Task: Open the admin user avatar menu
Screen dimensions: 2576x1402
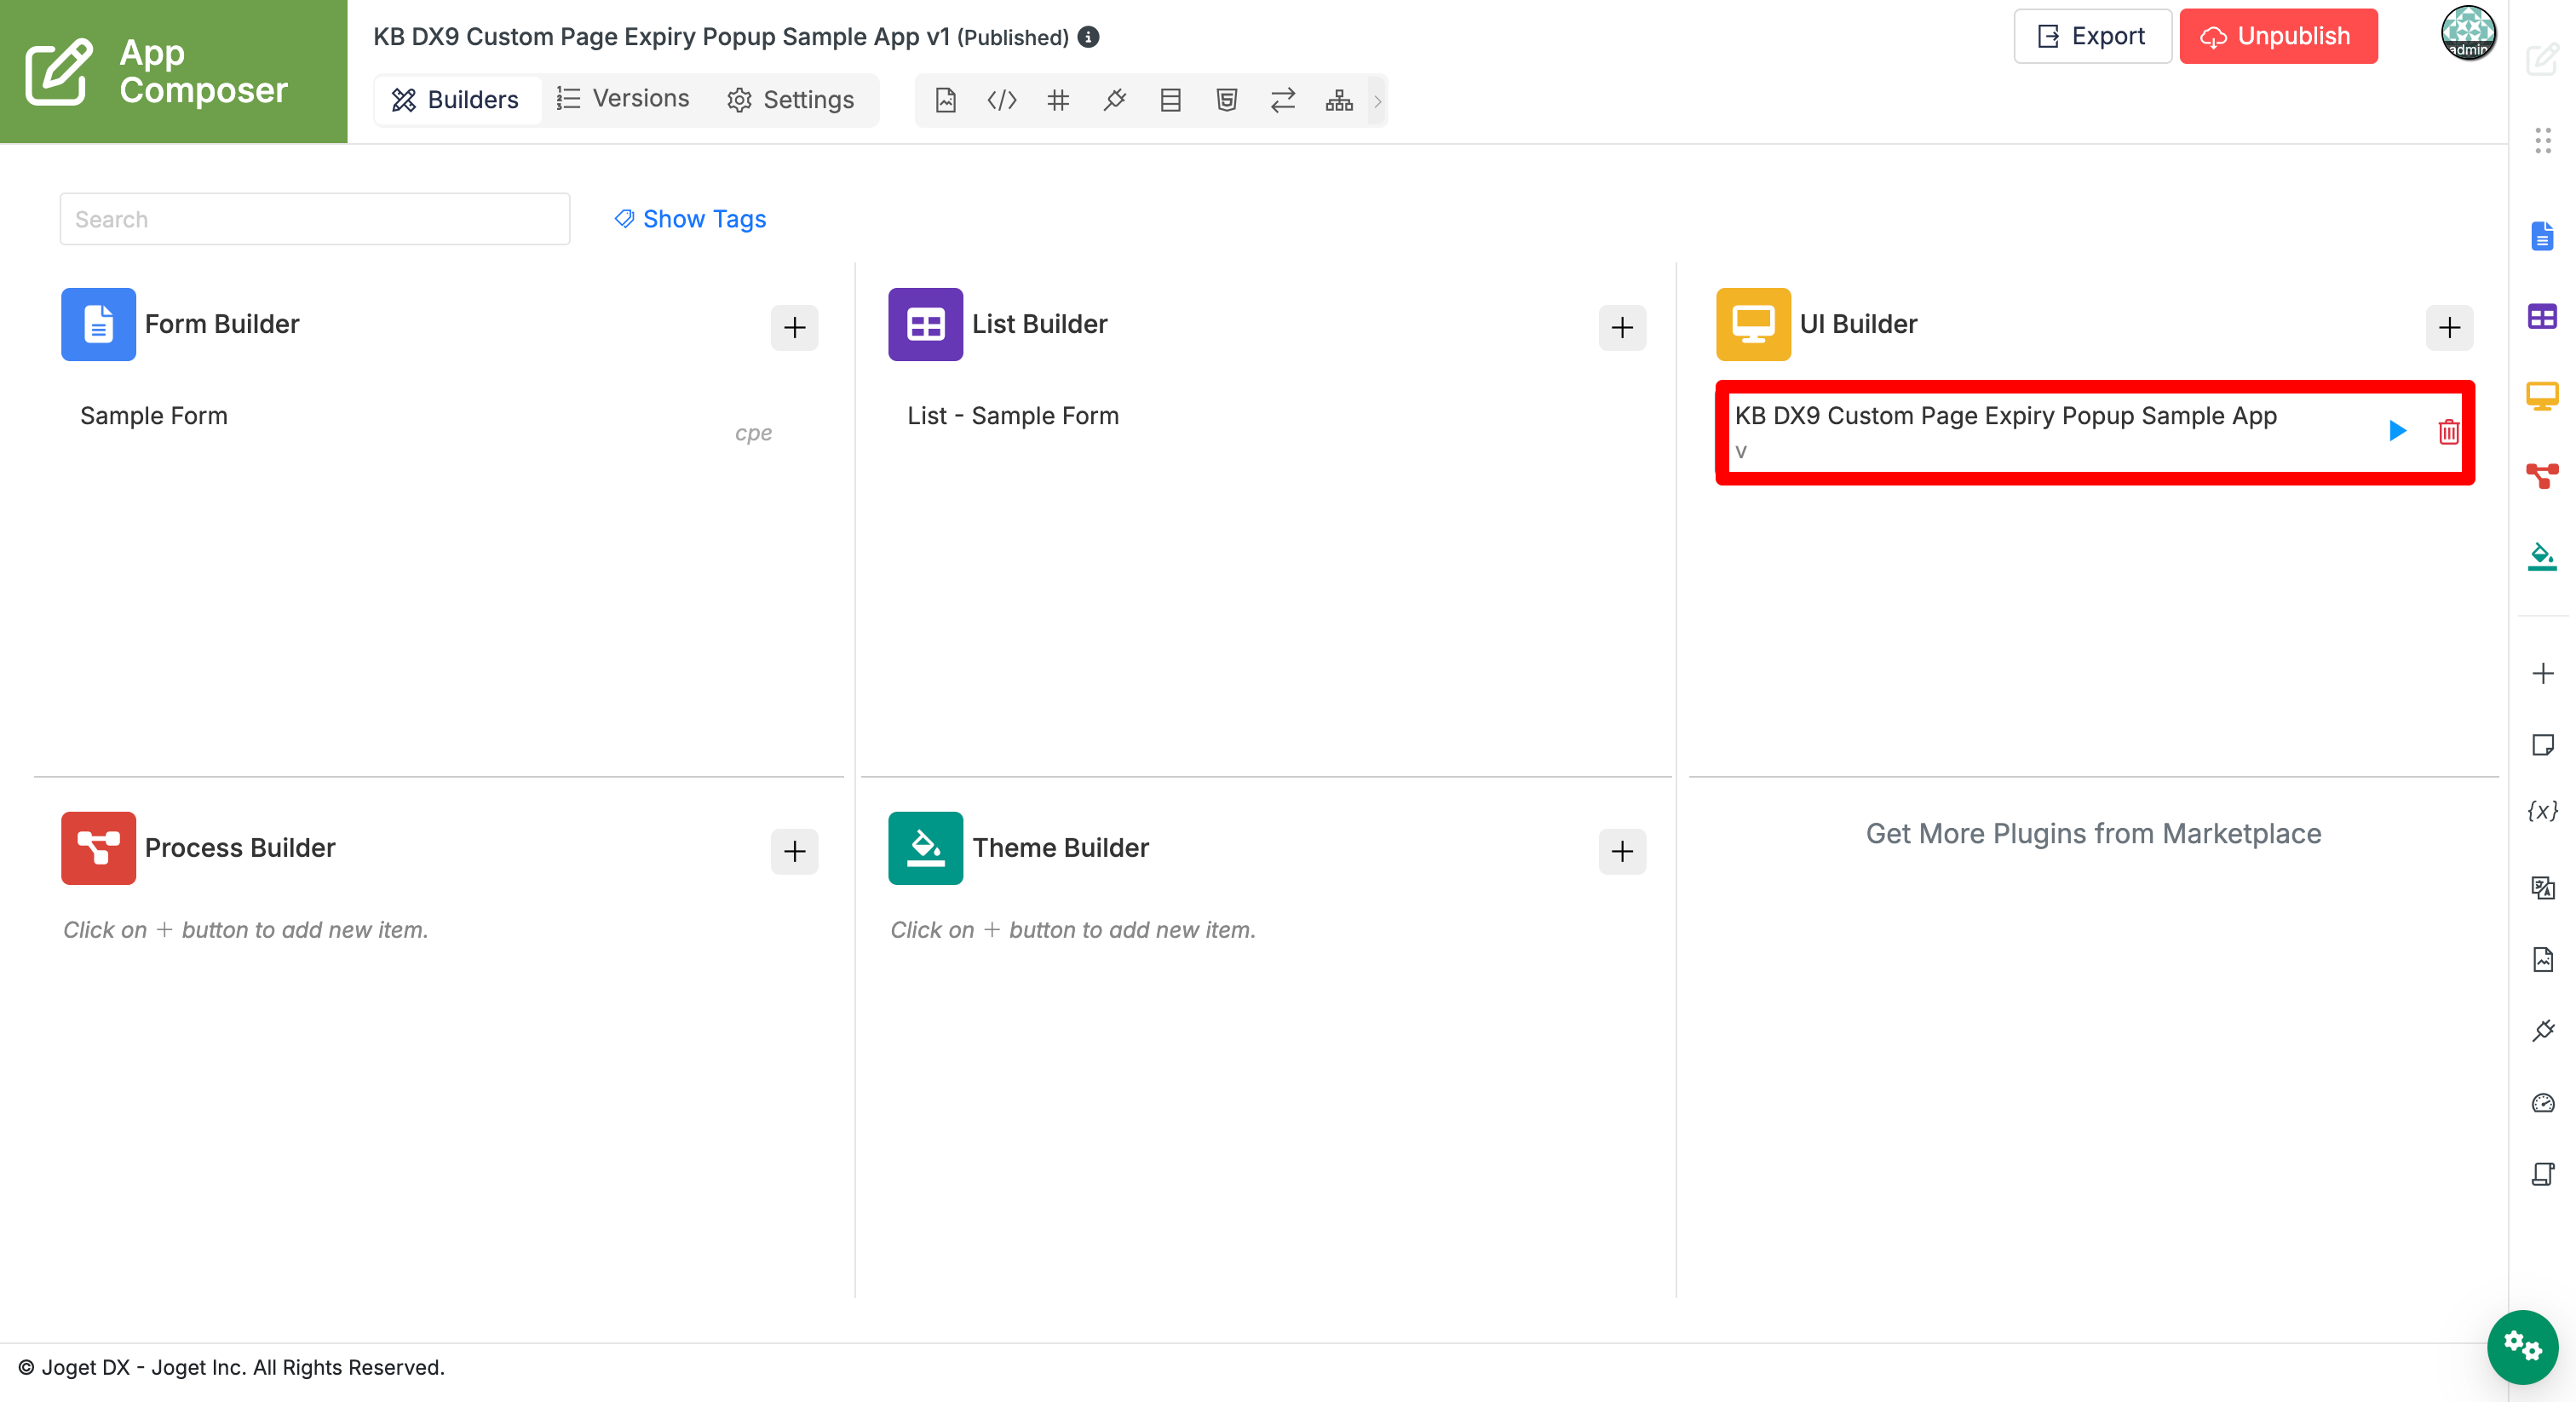Action: [2468, 33]
